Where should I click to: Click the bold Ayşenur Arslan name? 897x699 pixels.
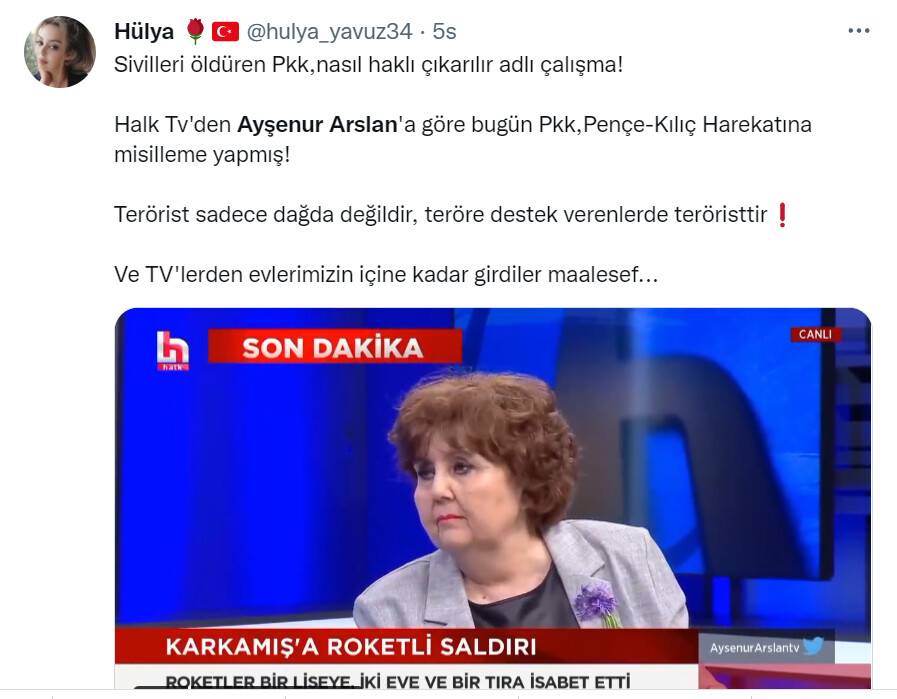point(317,124)
